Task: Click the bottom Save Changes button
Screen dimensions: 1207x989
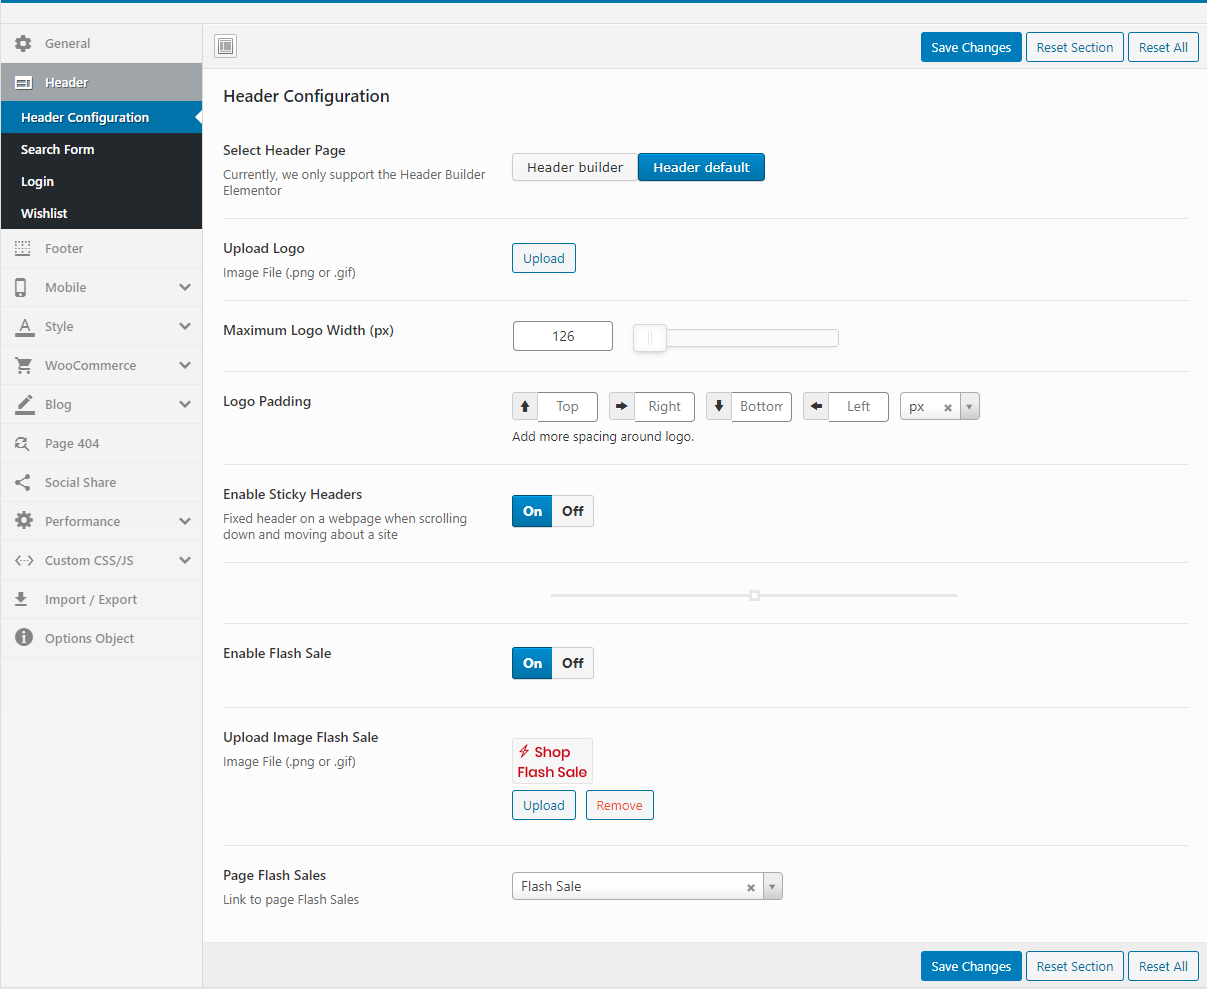Action: 971,966
